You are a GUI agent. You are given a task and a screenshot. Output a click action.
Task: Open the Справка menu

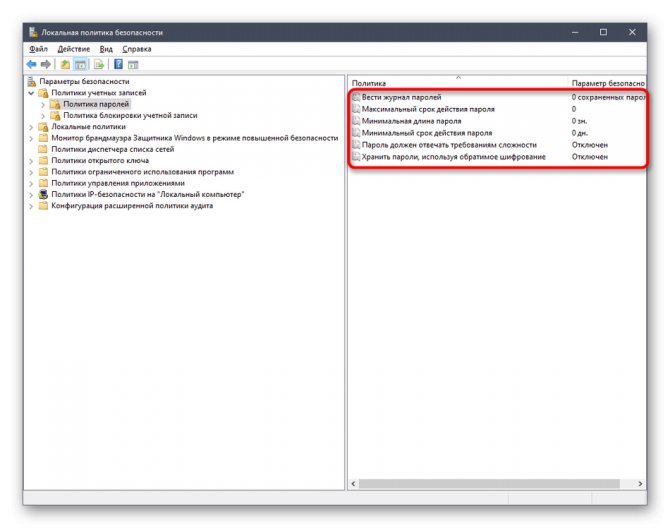tap(137, 49)
